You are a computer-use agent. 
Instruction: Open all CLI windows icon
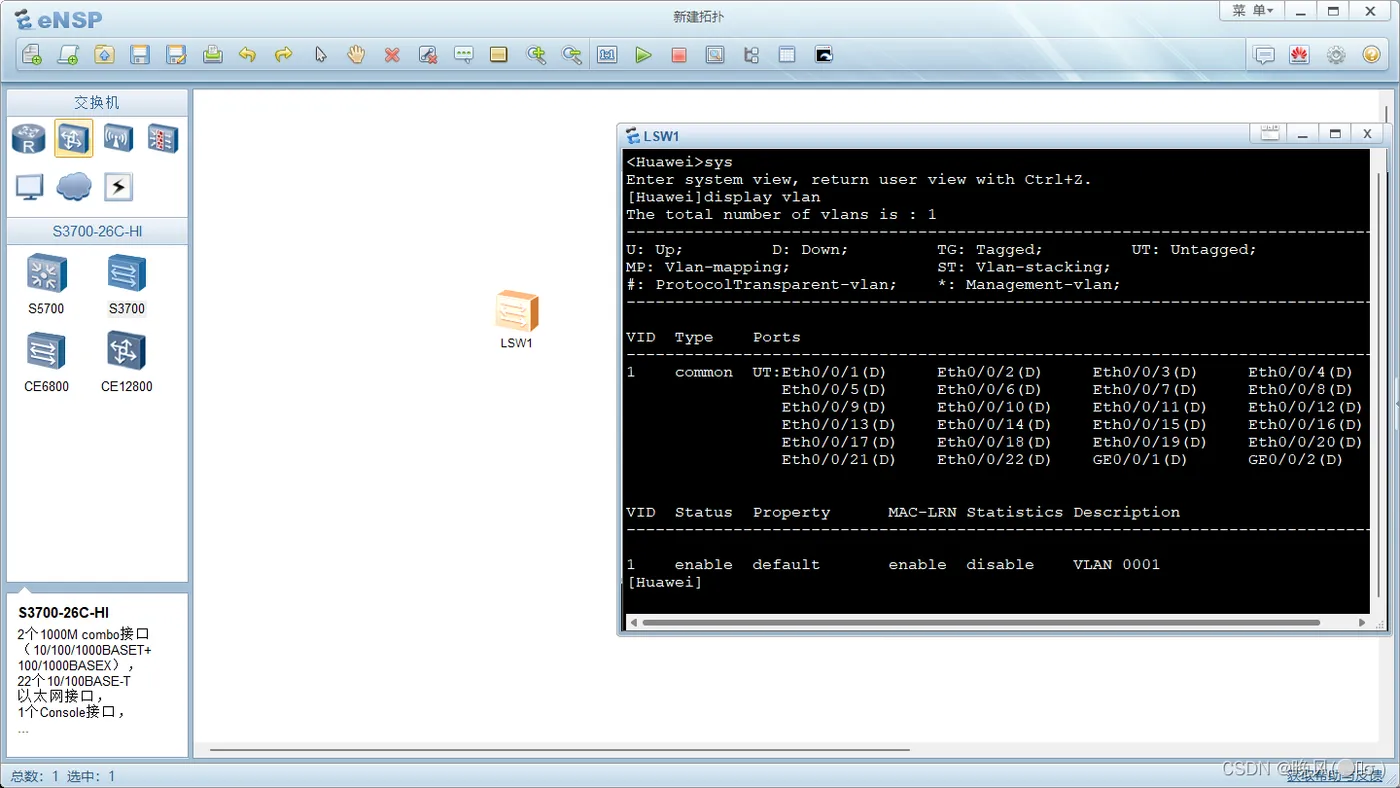click(x=823, y=55)
